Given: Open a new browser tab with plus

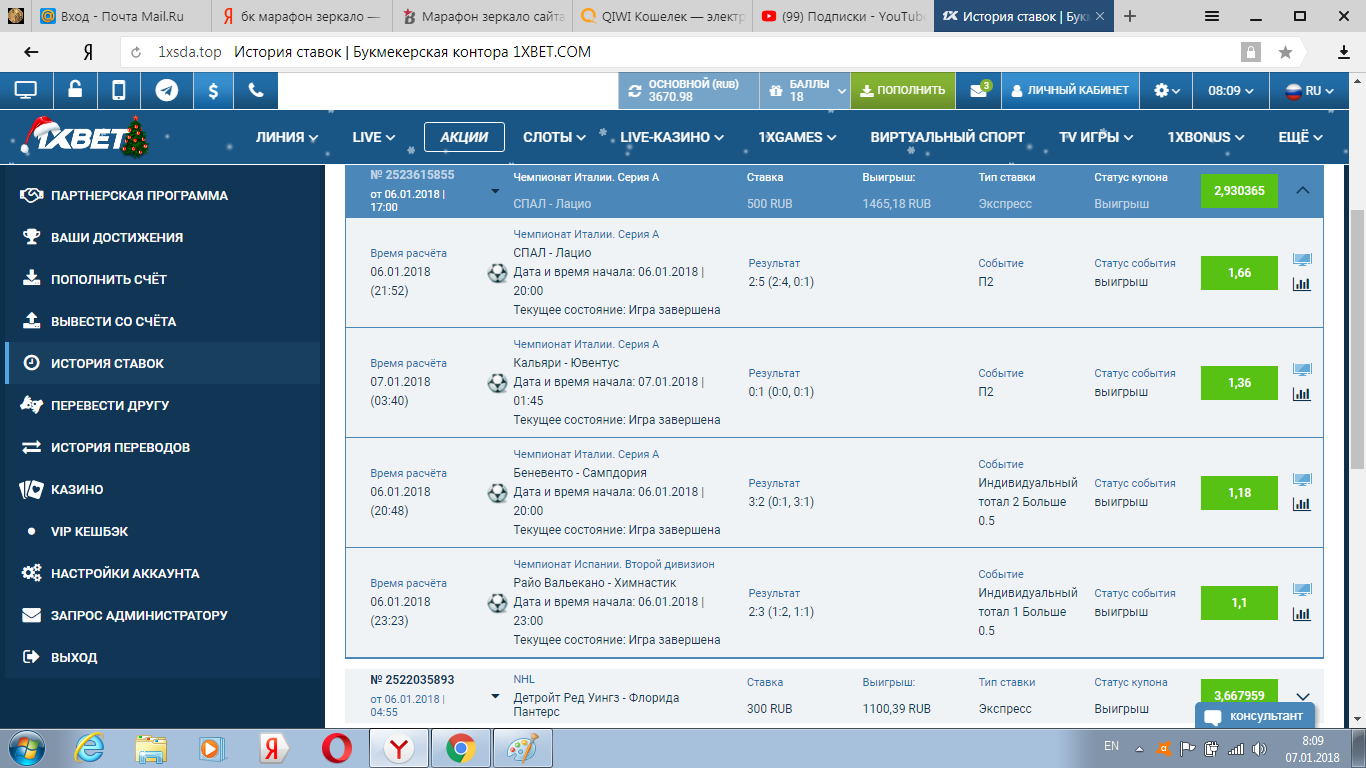Looking at the screenshot, I should (x=1130, y=16).
